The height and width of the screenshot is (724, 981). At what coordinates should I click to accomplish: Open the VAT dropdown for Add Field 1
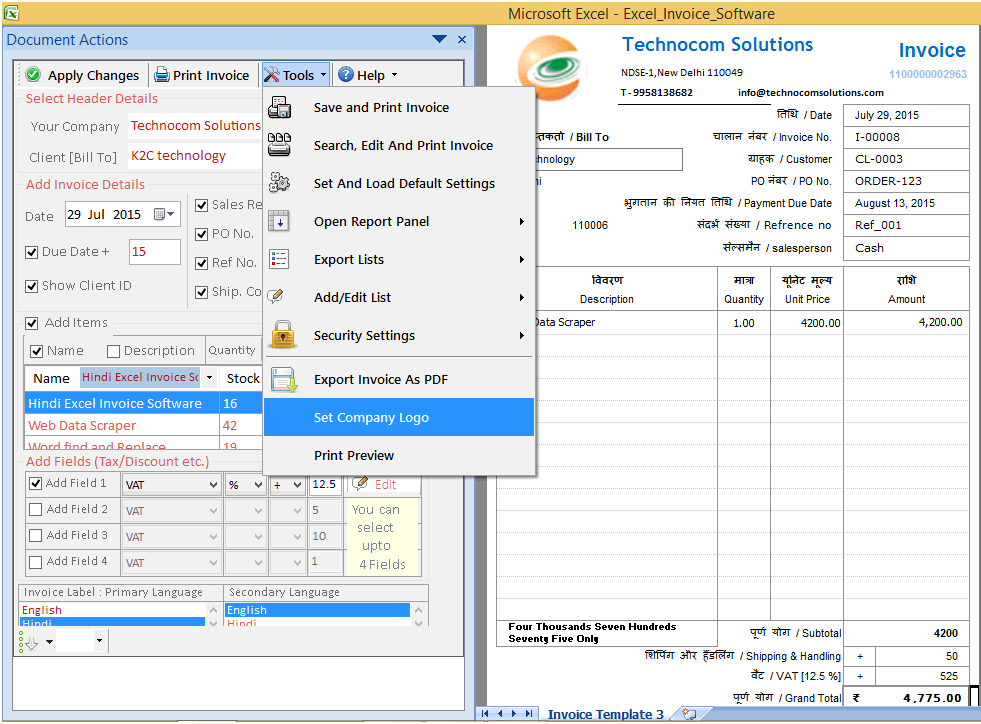click(215, 484)
